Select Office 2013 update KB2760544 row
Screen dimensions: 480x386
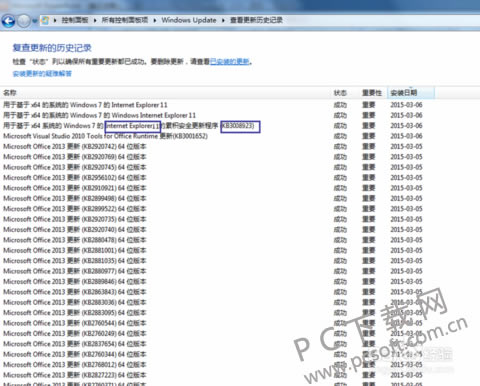coord(213,323)
